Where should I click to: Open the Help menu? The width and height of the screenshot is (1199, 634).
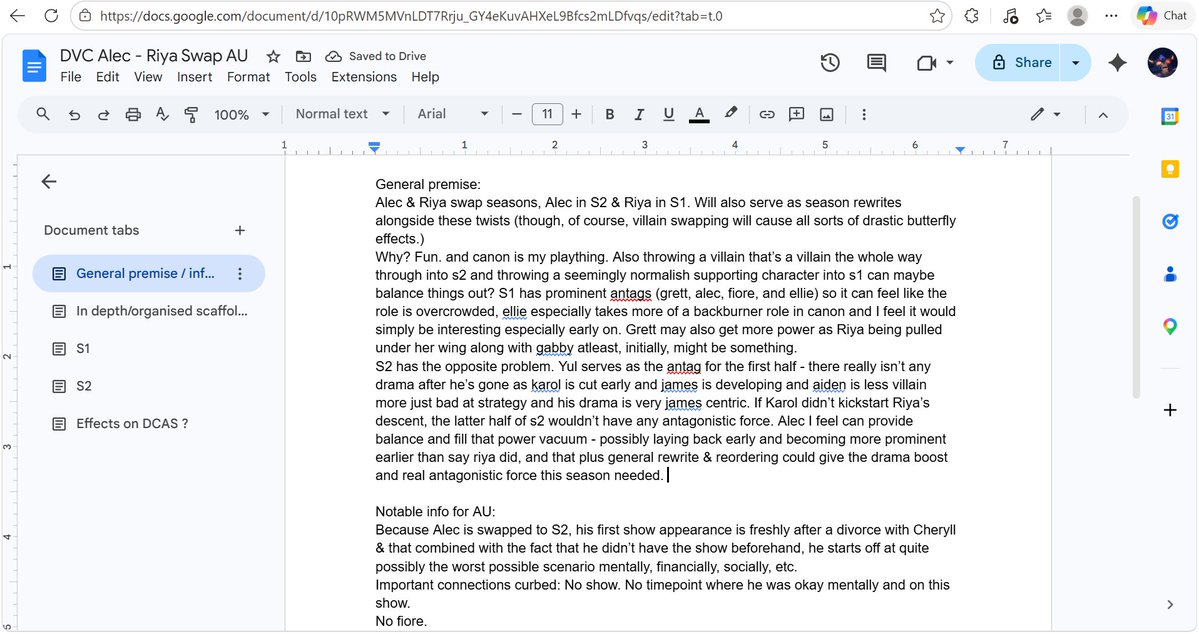point(425,77)
